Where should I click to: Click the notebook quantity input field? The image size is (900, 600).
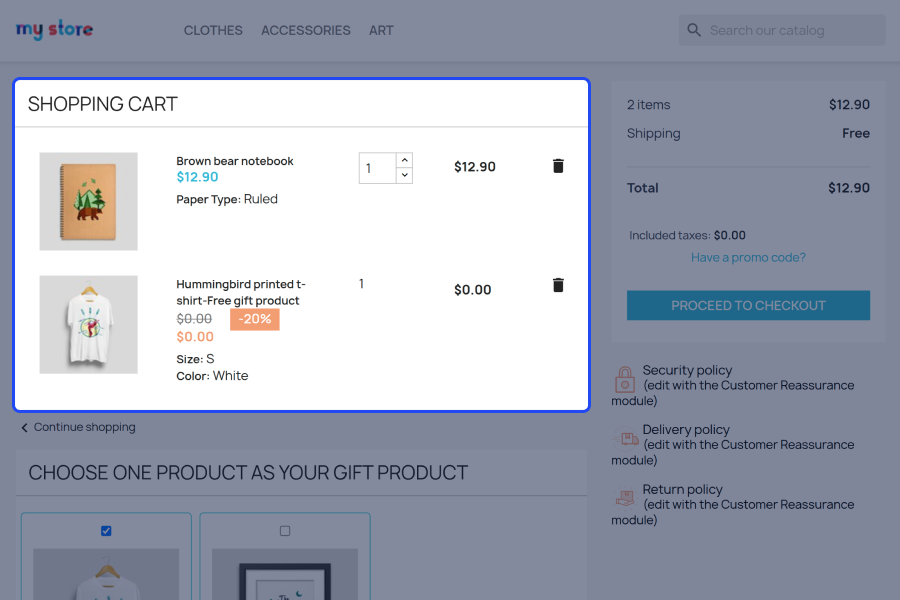[x=377, y=168]
